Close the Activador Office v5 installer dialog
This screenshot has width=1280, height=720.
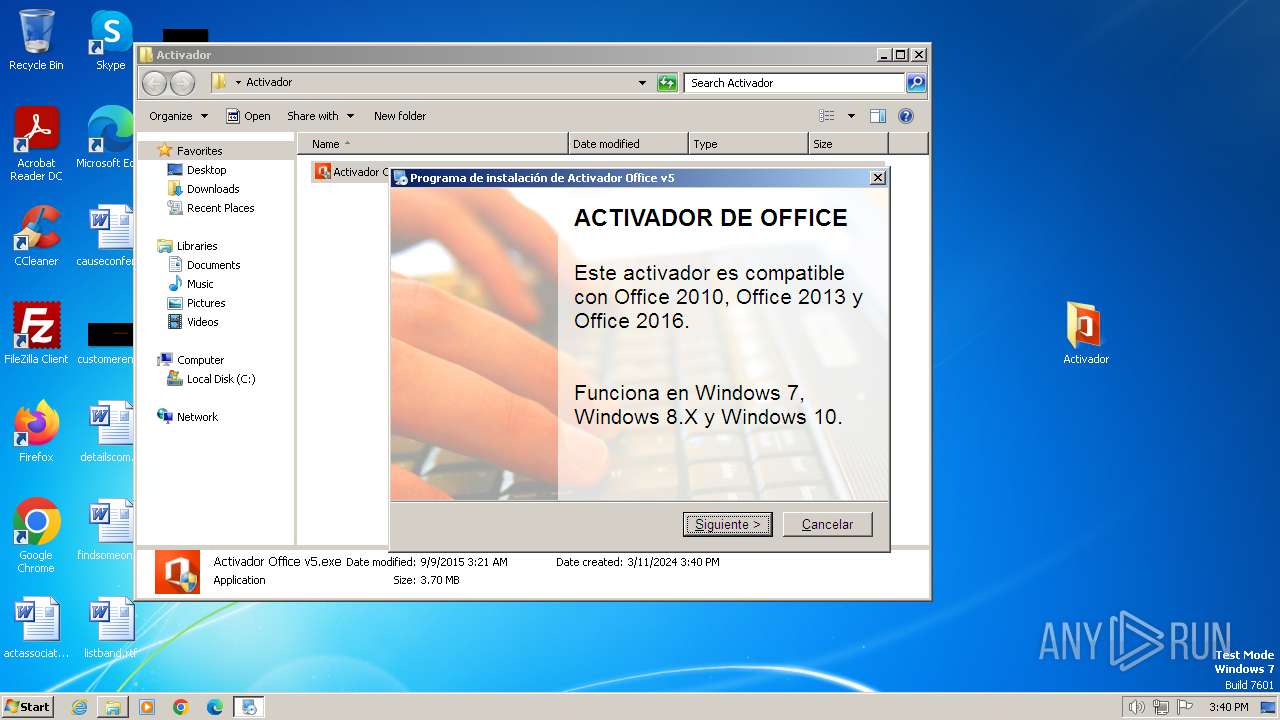877,178
